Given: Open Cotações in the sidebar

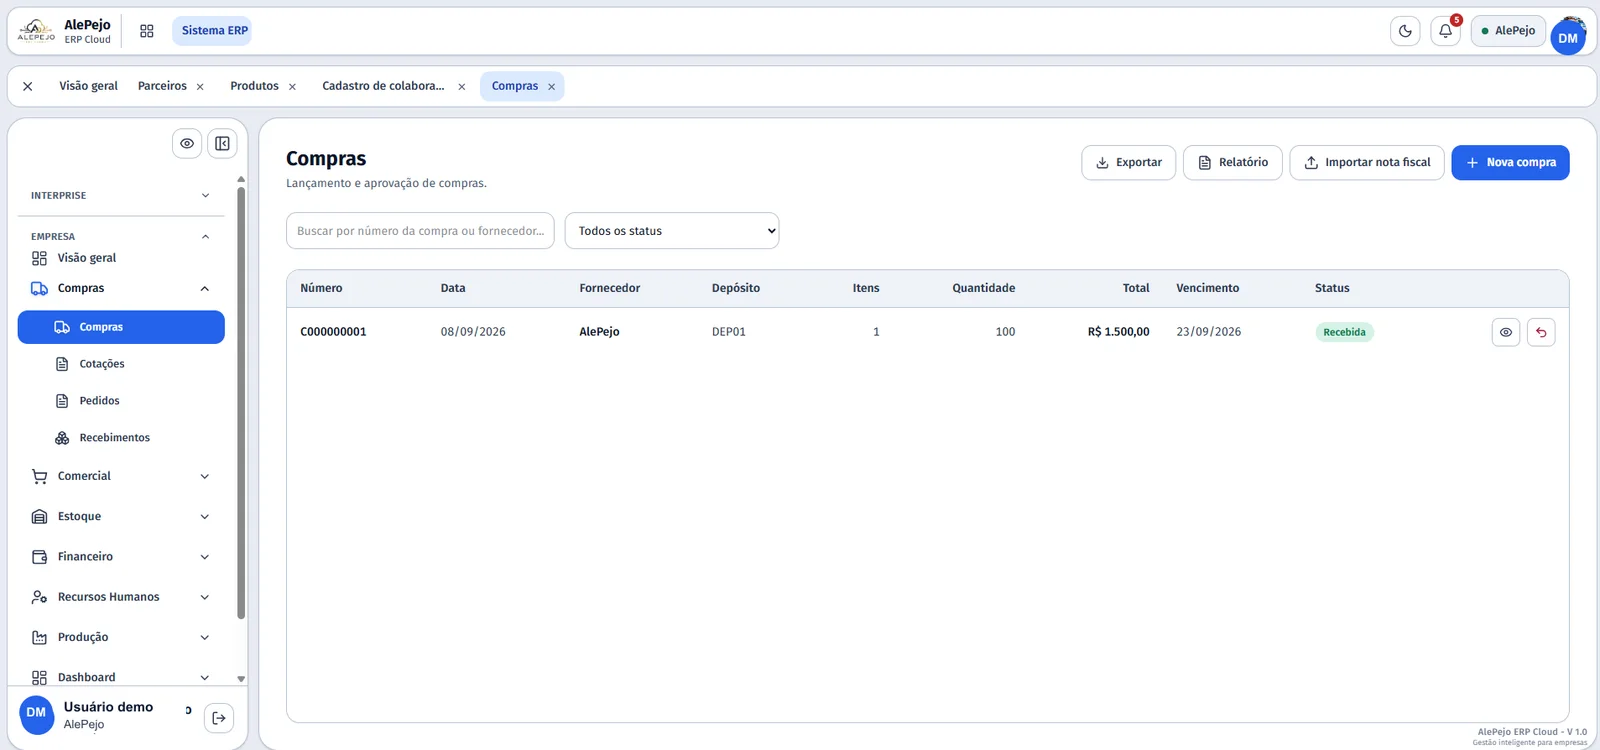Looking at the screenshot, I should 121,364.
